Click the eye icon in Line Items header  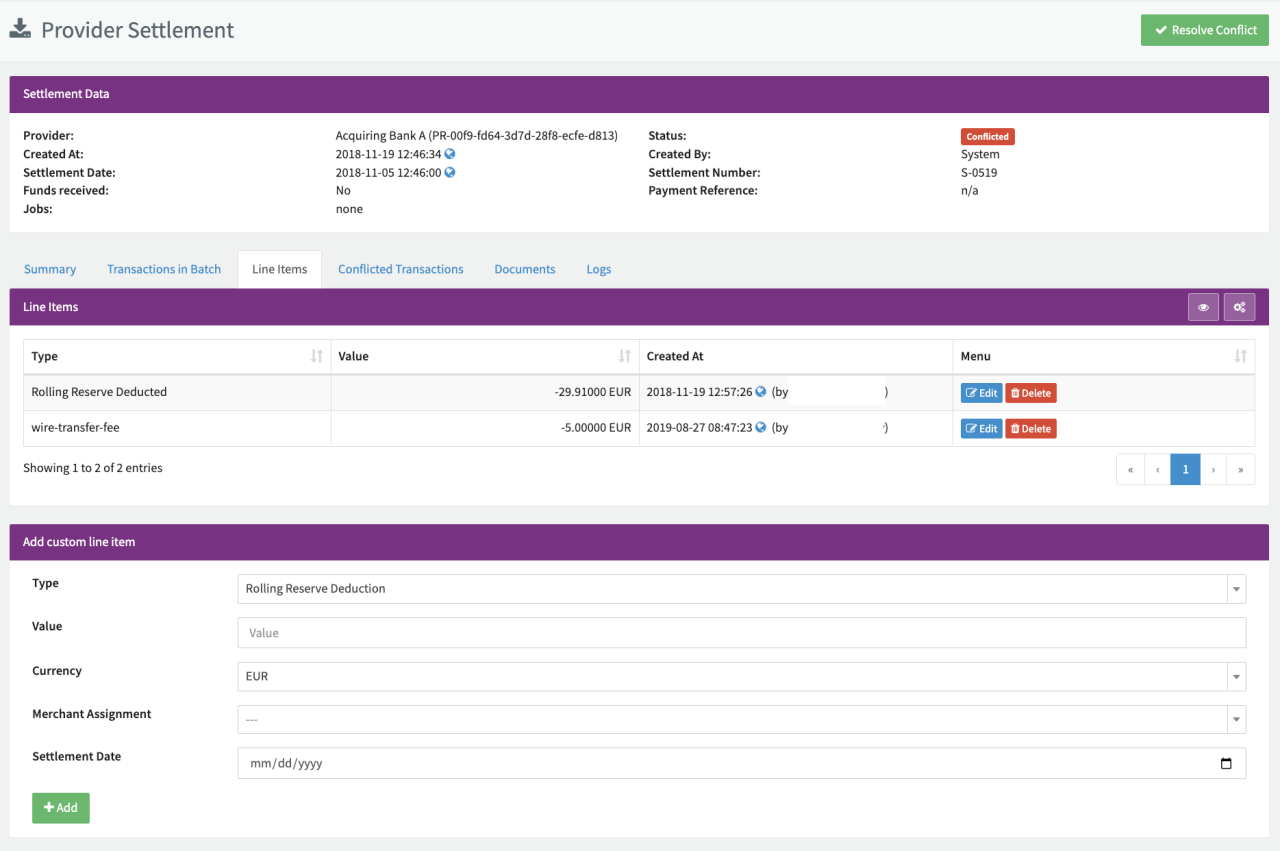1203,307
